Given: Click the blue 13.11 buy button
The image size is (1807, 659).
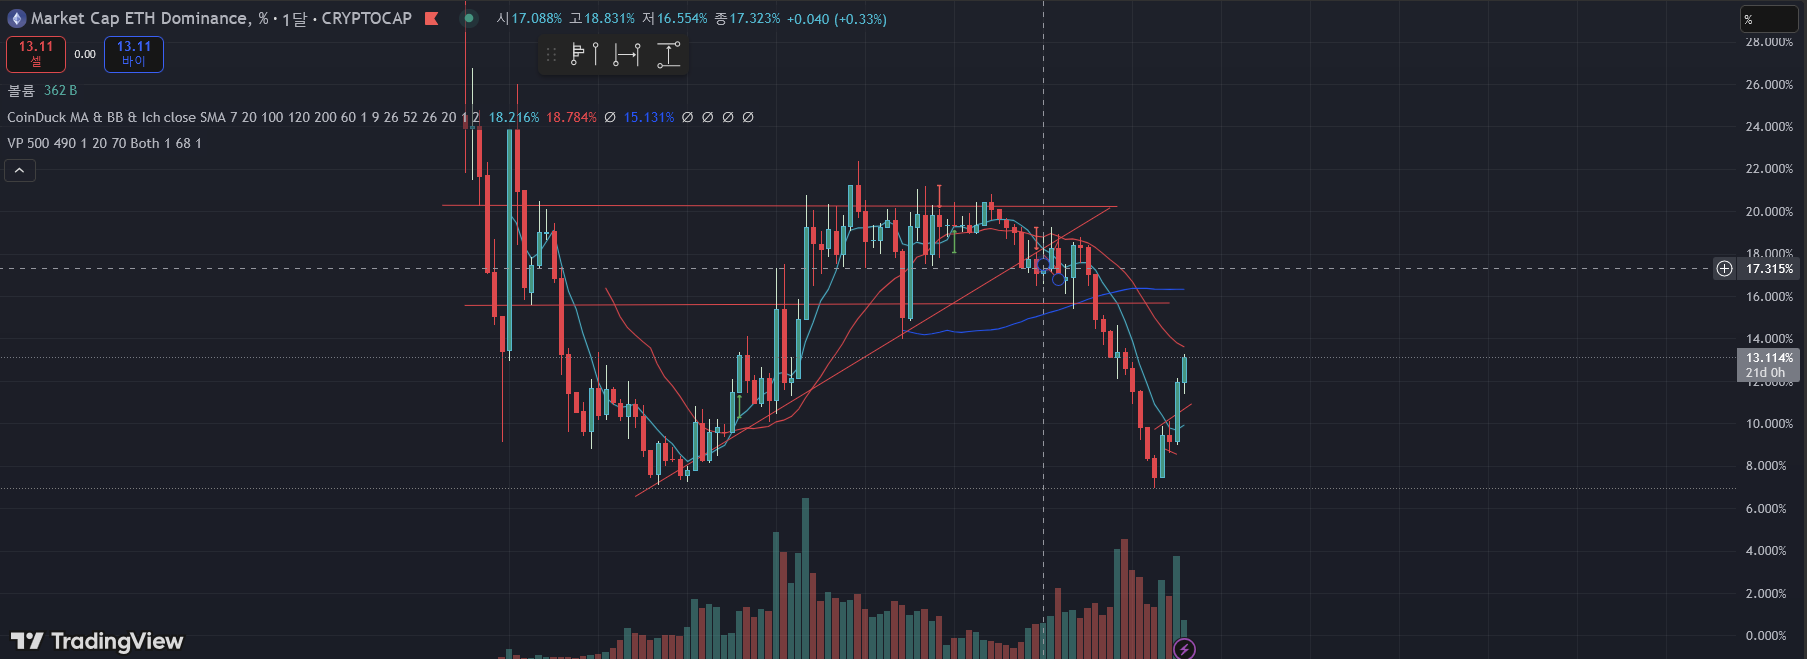Looking at the screenshot, I should [x=134, y=54].
